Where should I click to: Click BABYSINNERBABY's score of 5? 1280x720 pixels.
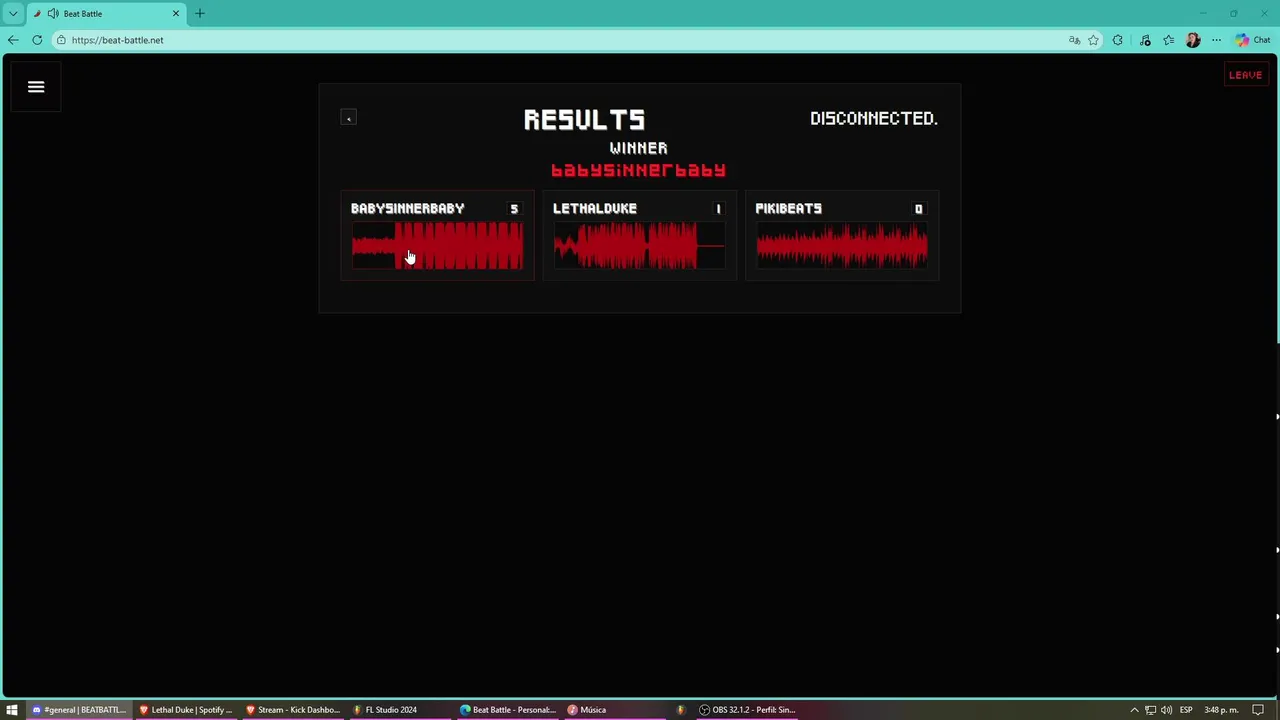(x=514, y=208)
